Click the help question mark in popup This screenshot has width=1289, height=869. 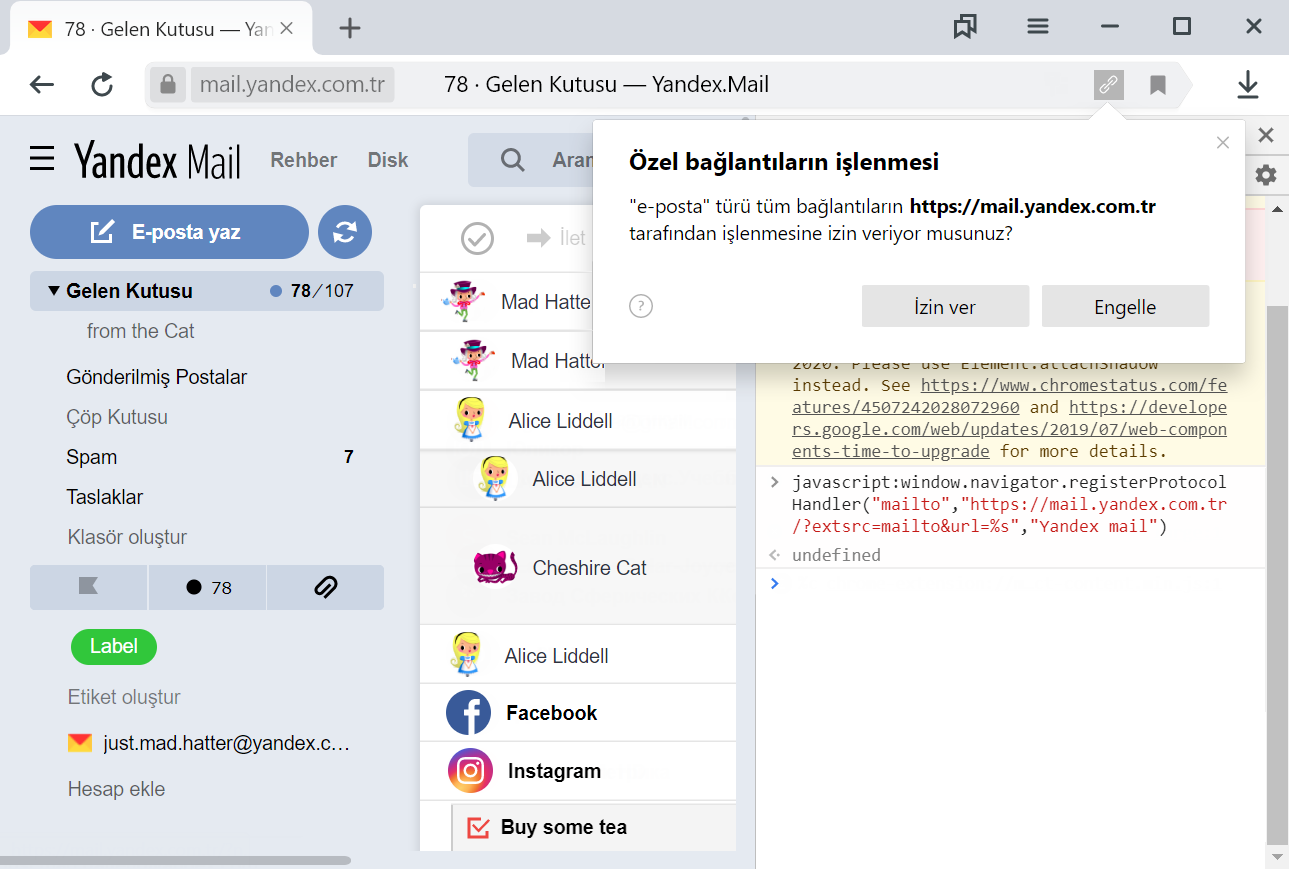click(x=641, y=306)
